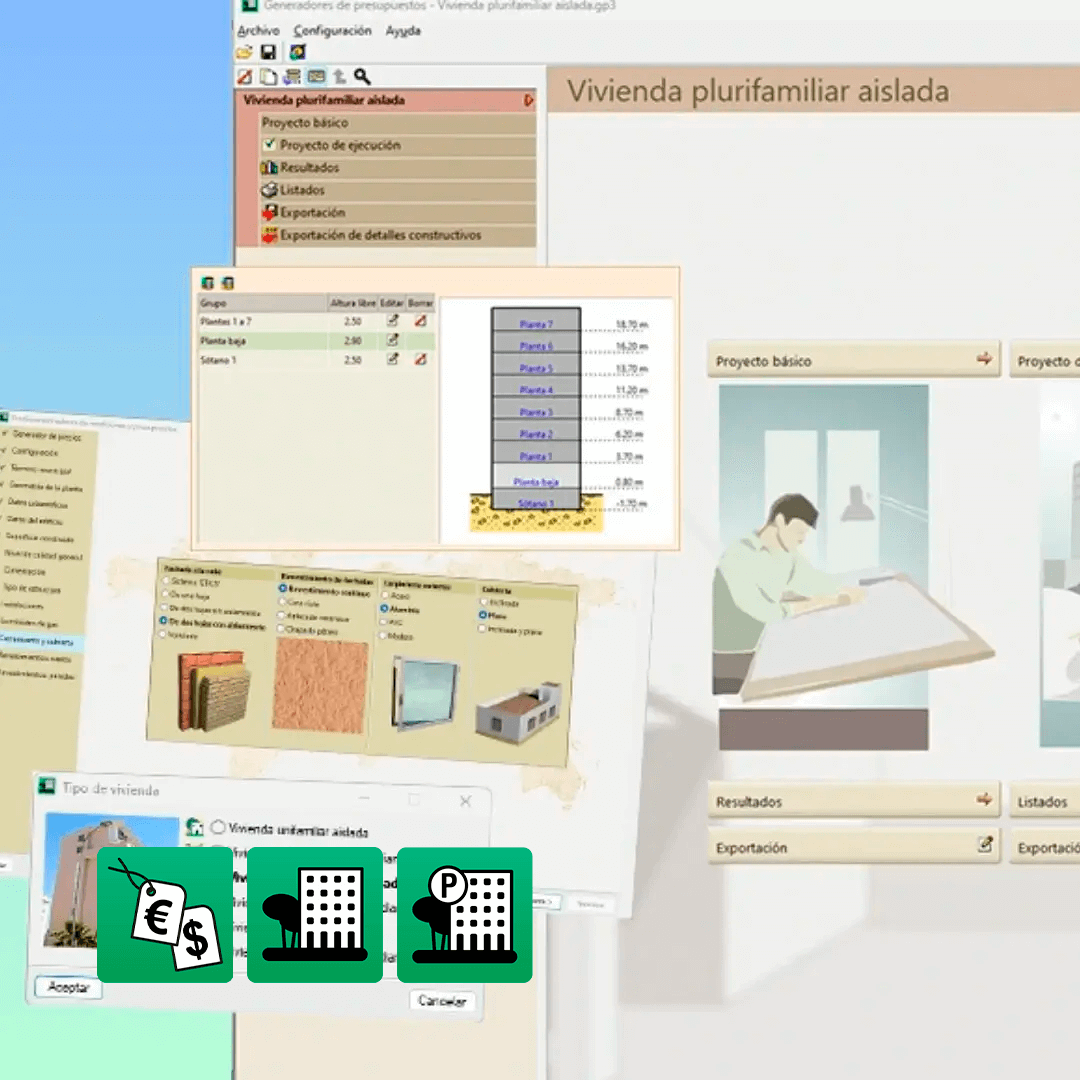Select the Vivienda unifamiliar aislada radio button

pyautogui.click(x=218, y=828)
